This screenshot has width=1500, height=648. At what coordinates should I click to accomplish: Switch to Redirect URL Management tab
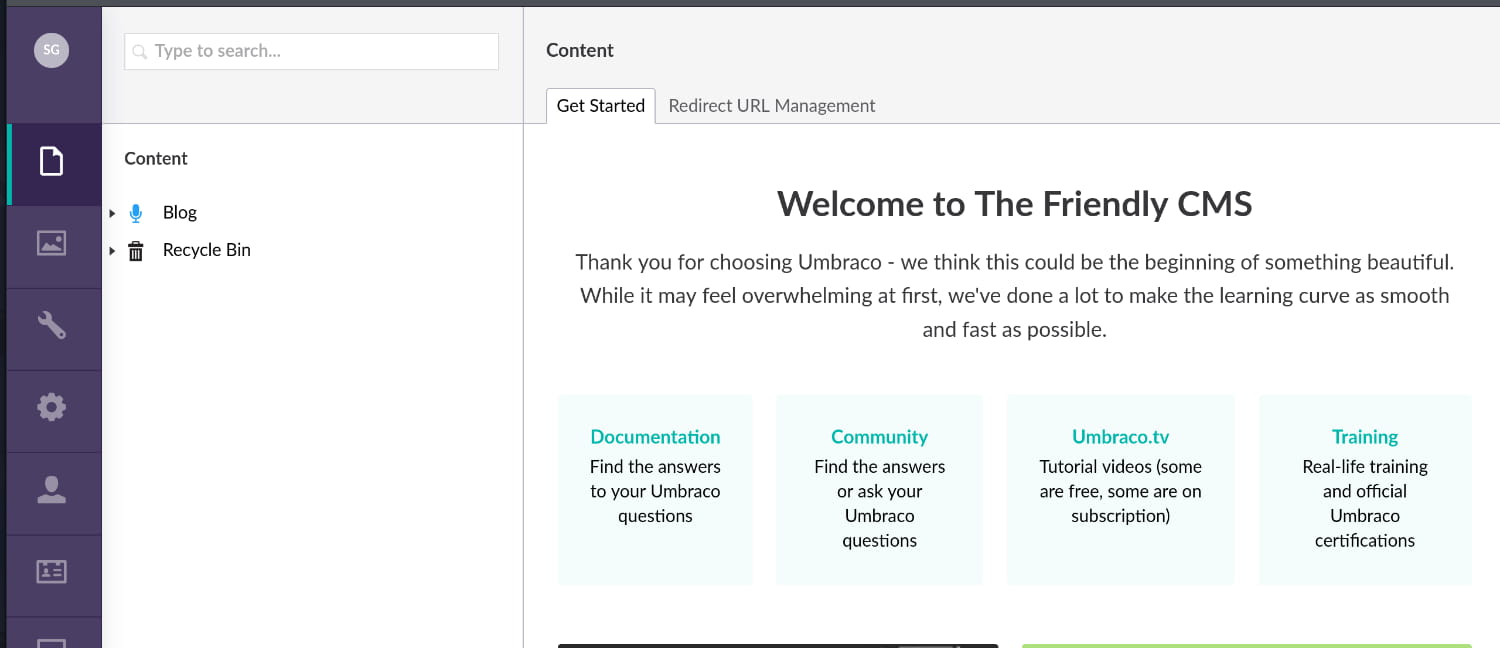tap(771, 106)
